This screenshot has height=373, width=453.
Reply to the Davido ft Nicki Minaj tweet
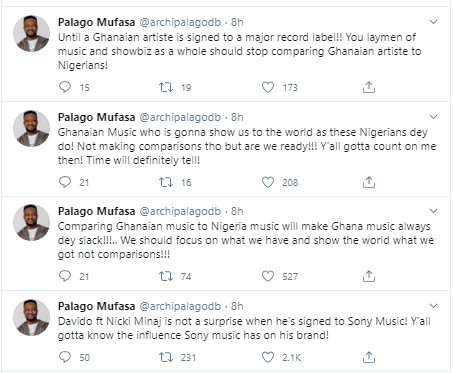pos(65,357)
